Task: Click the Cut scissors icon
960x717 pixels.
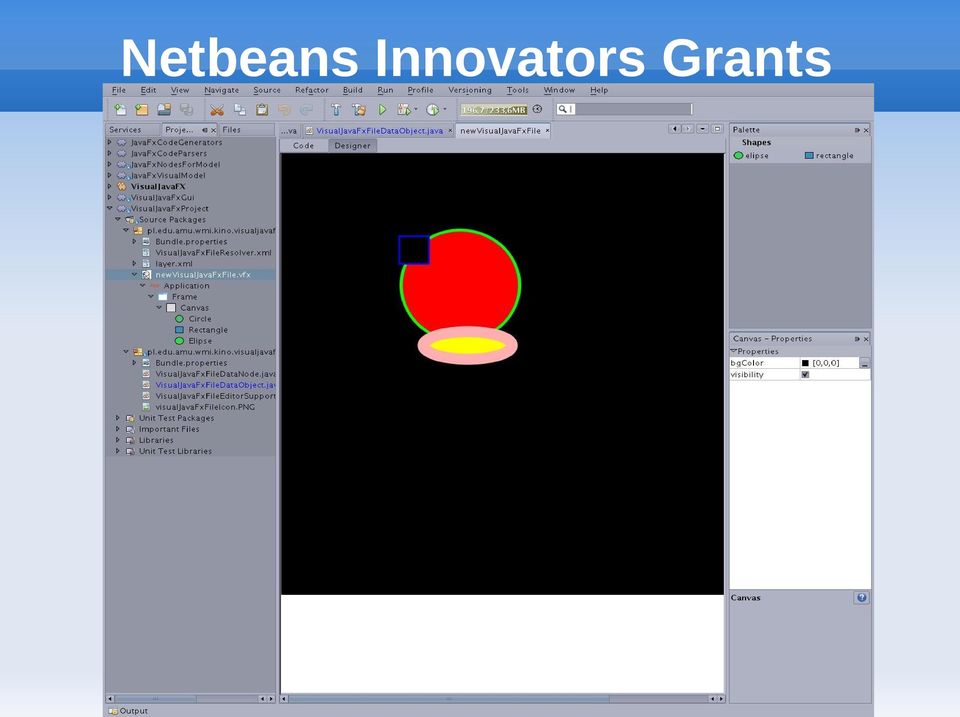Action: 217,110
